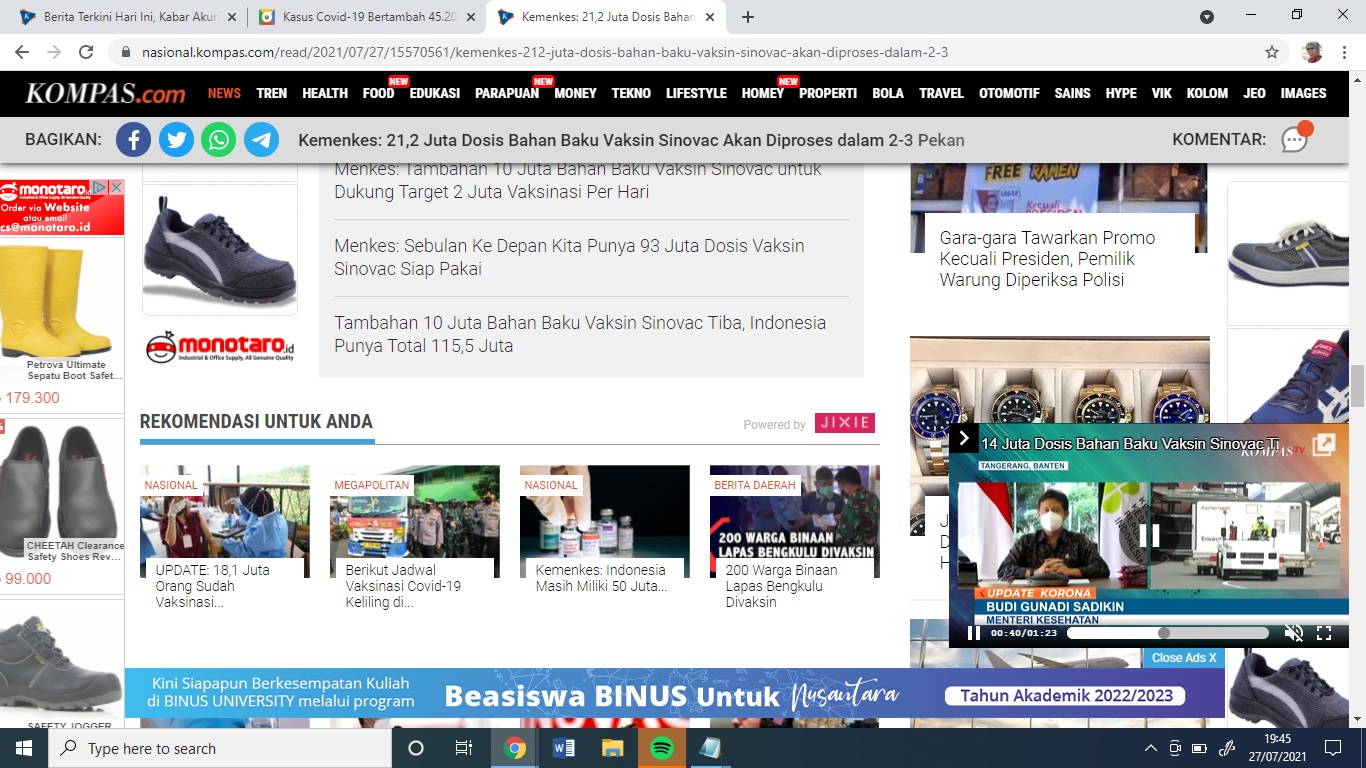1366x768 pixels.
Task: Open article about 93 Juta Dosis Vaksin
Action: [569, 257]
